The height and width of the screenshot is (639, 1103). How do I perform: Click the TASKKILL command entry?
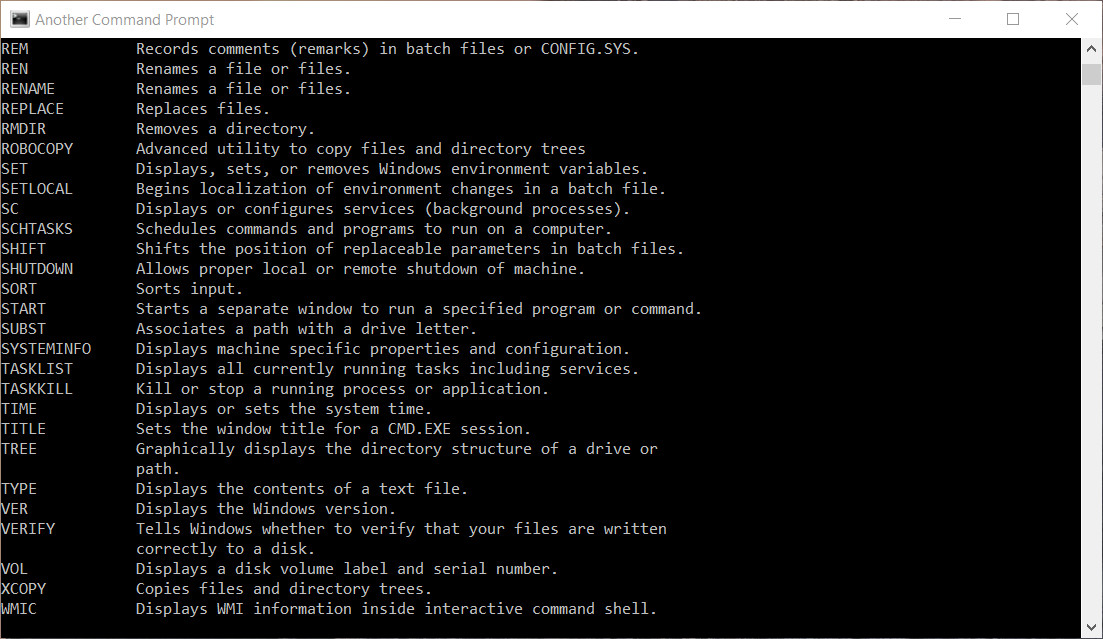[37, 389]
